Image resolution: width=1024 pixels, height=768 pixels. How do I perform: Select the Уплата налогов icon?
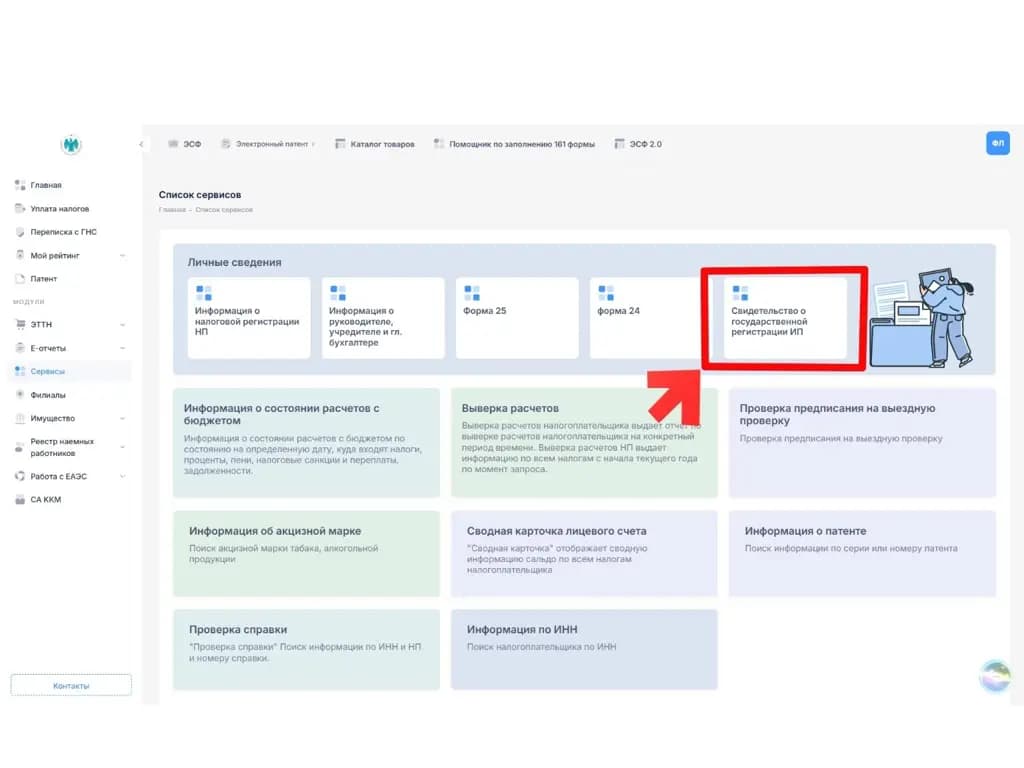[x=20, y=208]
